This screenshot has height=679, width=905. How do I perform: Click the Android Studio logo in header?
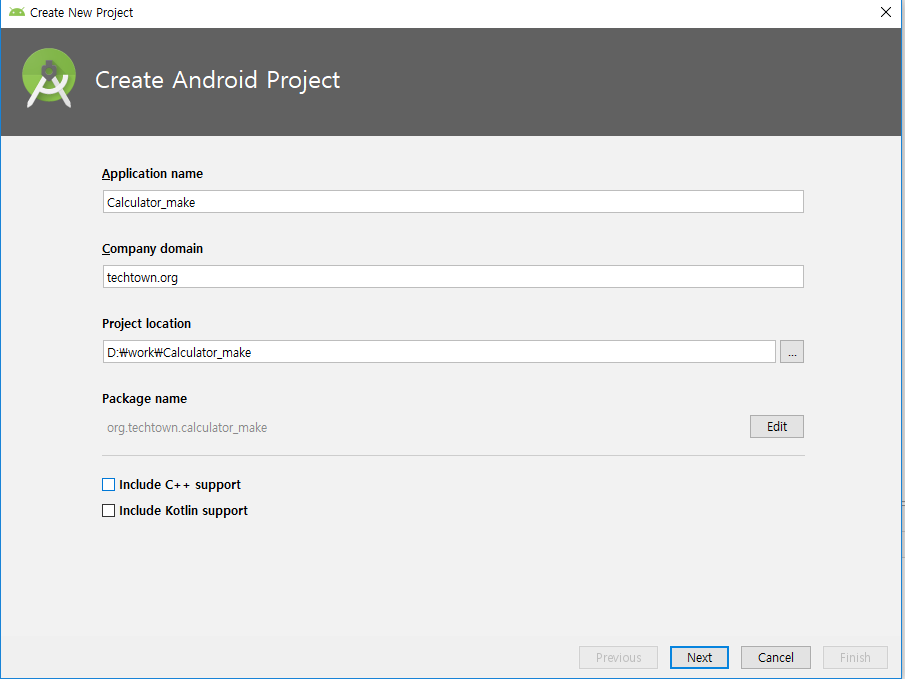click(x=49, y=78)
